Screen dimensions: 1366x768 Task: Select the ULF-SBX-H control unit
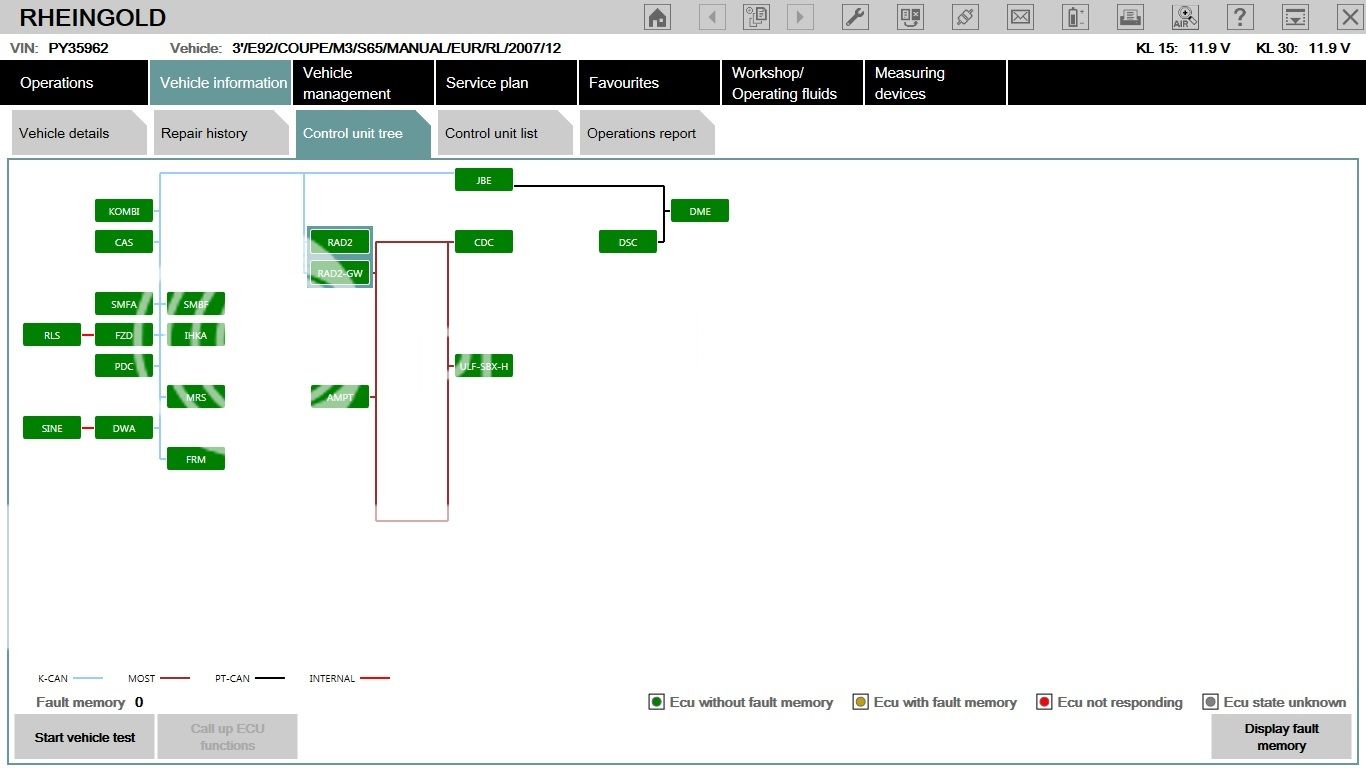point(484,366)
